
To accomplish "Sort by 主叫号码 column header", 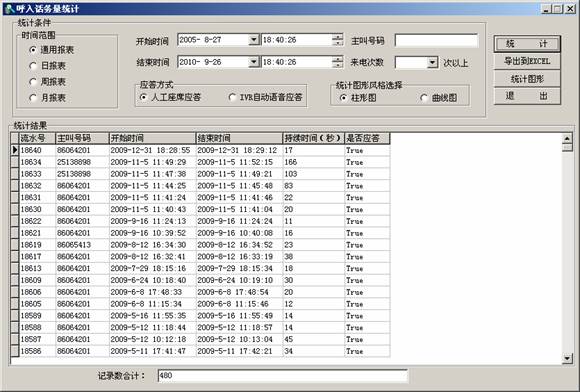I will 82,138.
